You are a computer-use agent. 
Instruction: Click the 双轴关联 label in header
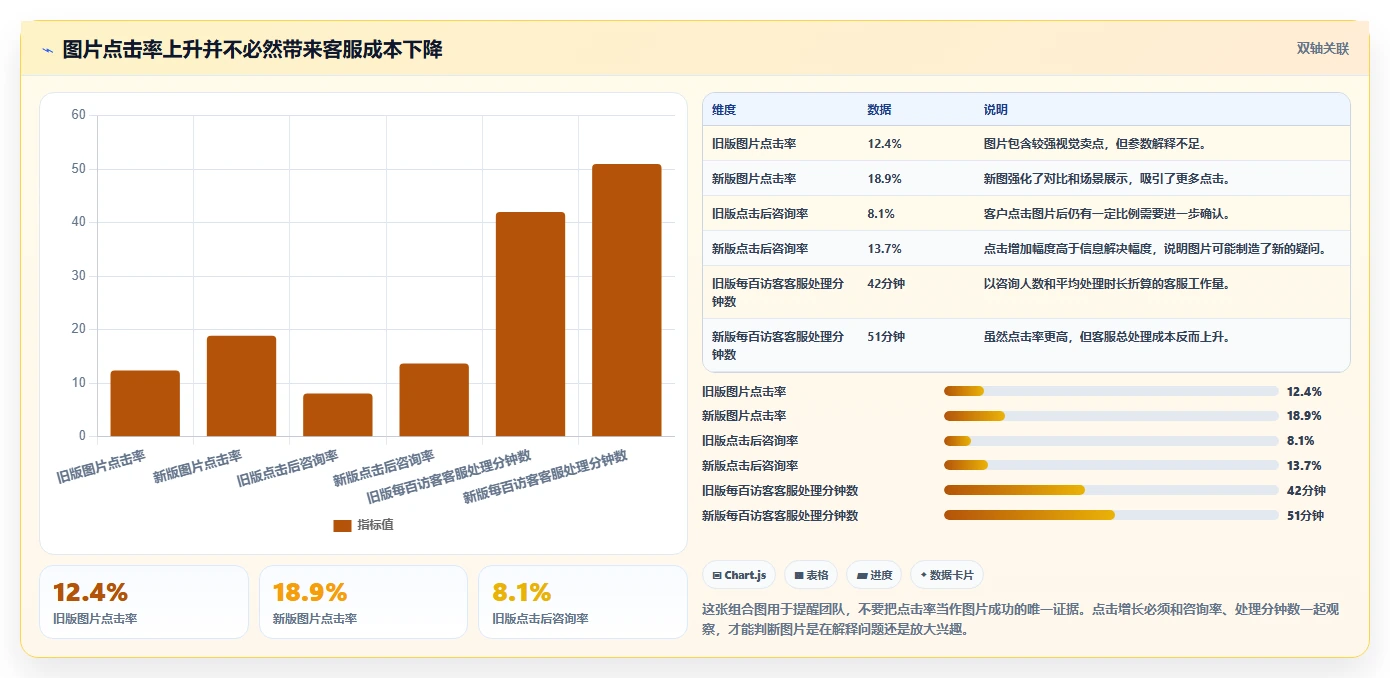pyautogui.click(x=1323, y=49)
